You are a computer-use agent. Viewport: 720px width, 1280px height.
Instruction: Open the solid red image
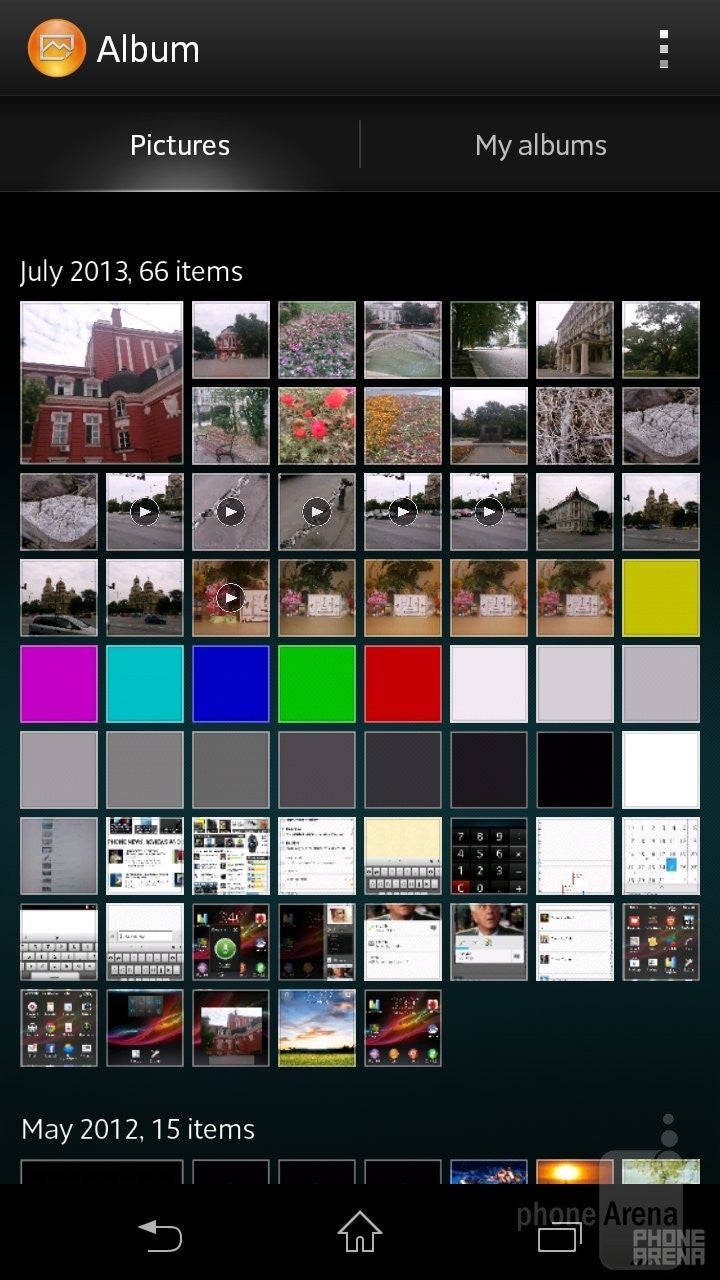(x=403, y=684)
